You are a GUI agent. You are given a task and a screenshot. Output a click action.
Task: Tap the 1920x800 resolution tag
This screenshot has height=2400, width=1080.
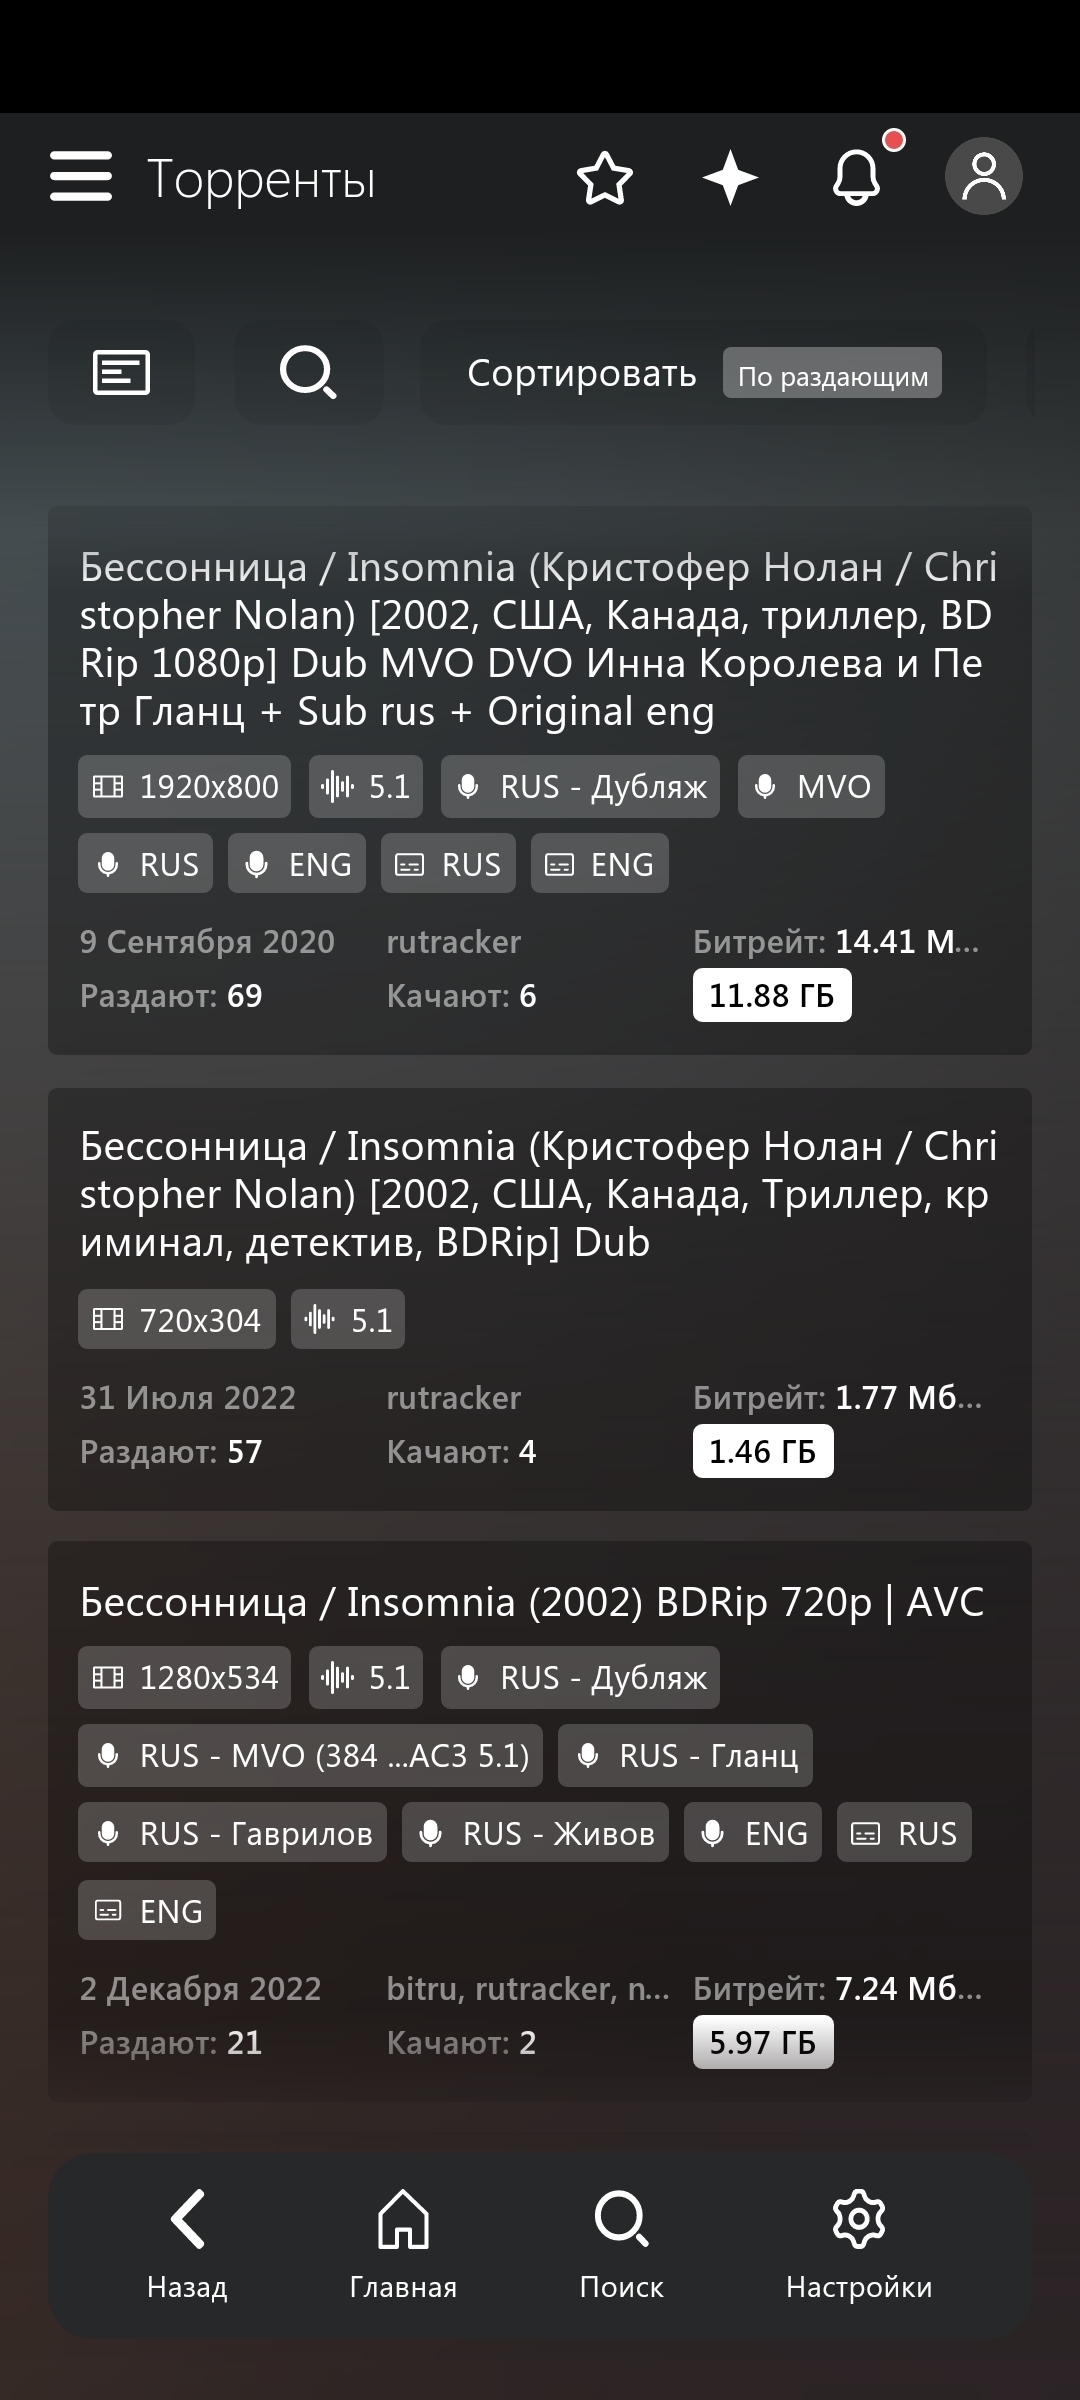[x=185, y=787]
